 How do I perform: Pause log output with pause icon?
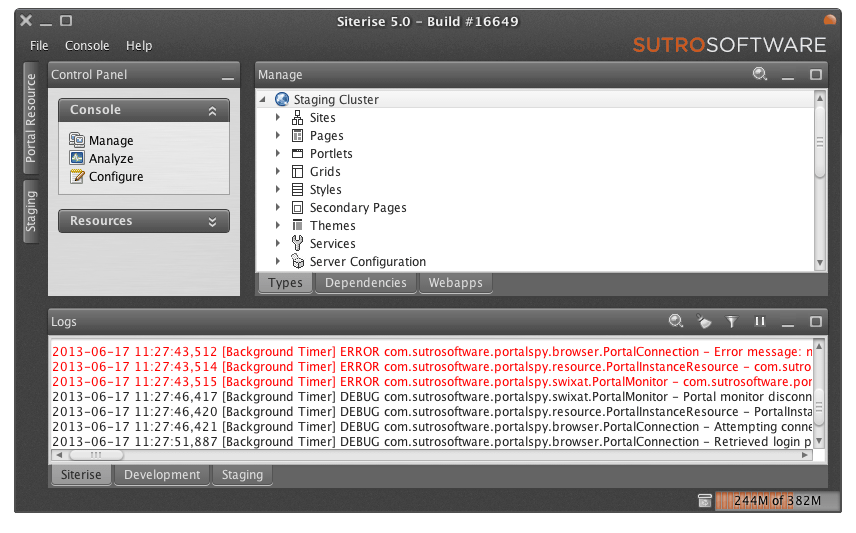[759, 321]
